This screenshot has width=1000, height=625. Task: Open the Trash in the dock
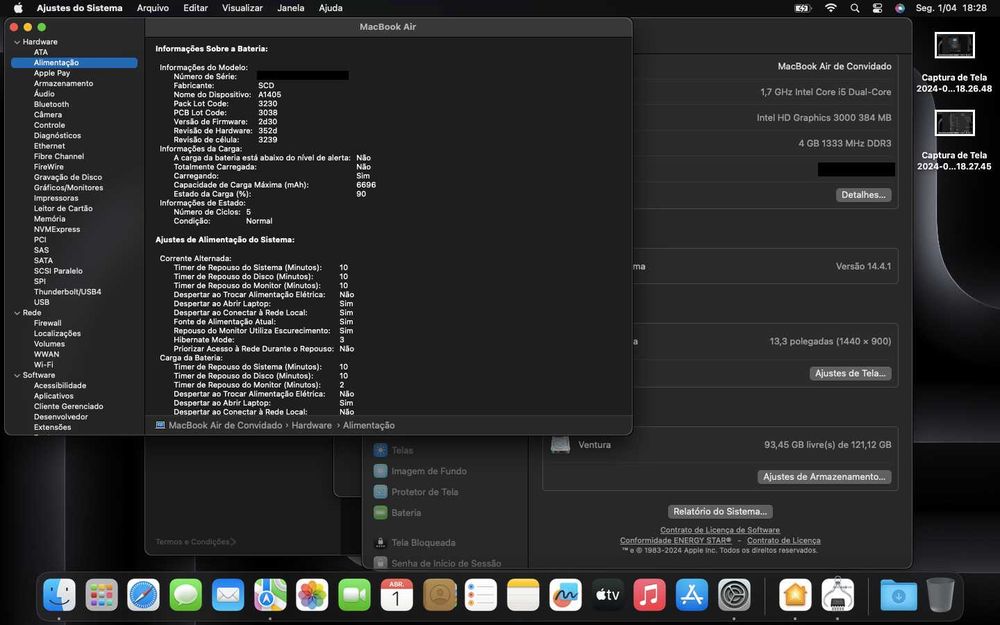click(x=941, y=595)
